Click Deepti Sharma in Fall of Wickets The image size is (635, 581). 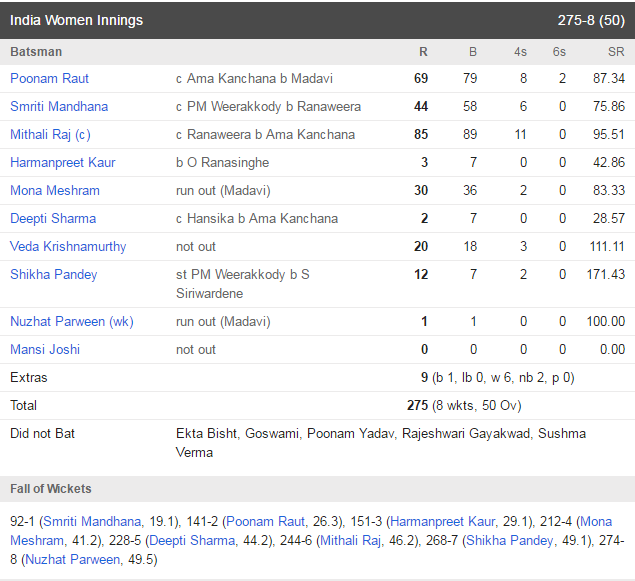click(x=192, y=541)
